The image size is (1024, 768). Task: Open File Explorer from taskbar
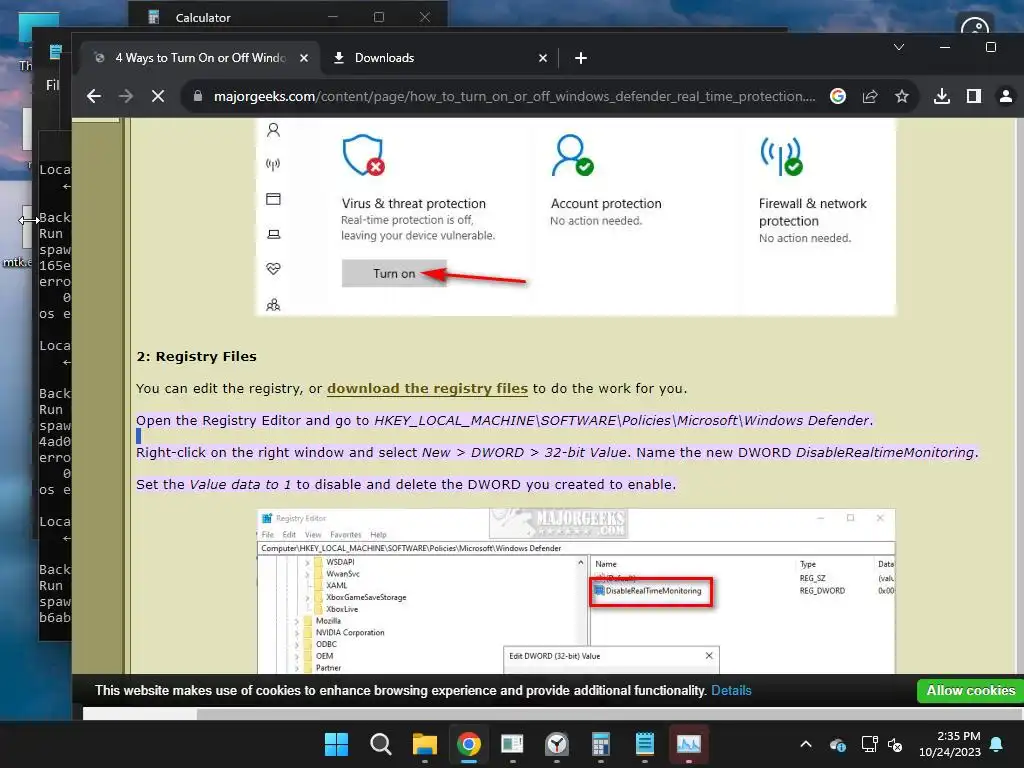point(424,744)
